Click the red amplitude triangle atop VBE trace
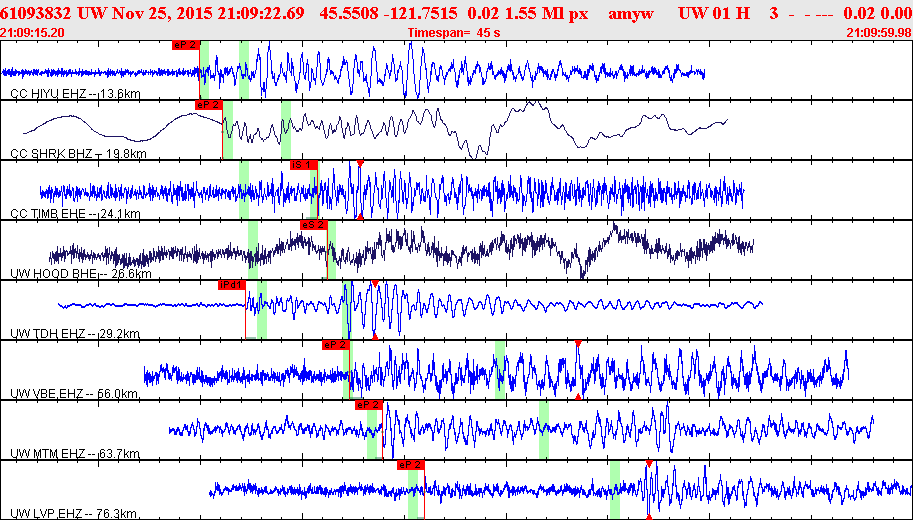Viewport: 913px width, 520px height. coord(578,344)
